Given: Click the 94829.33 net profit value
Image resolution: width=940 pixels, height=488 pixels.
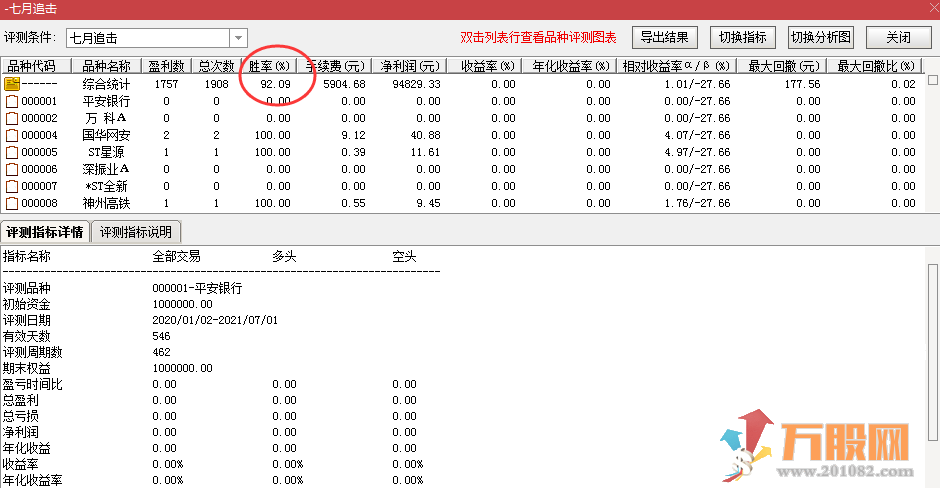Looking at the screenshot, I should pos(416,84).
